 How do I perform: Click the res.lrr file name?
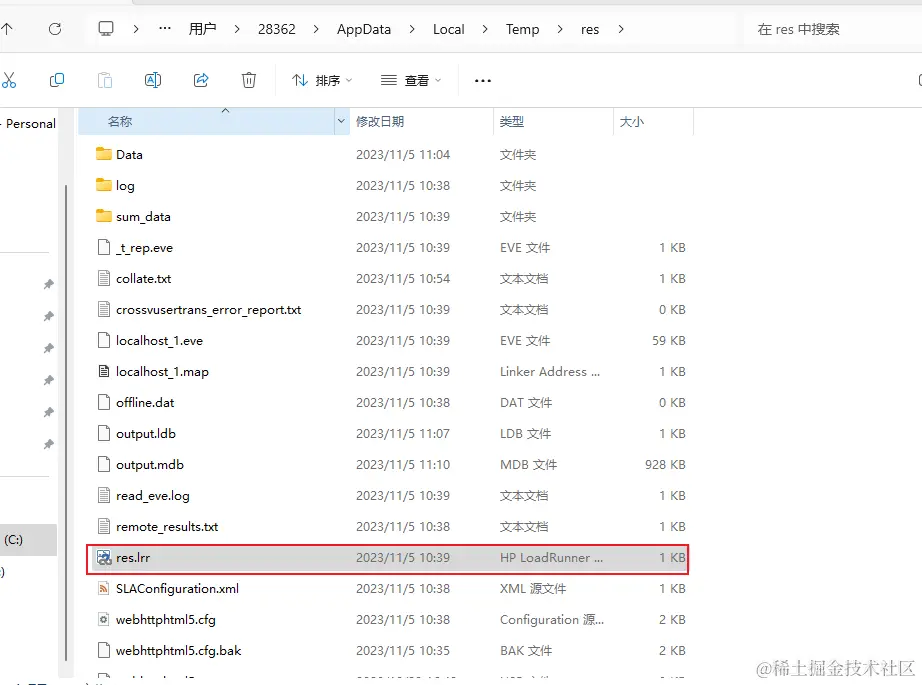click(x=133, y=557)
